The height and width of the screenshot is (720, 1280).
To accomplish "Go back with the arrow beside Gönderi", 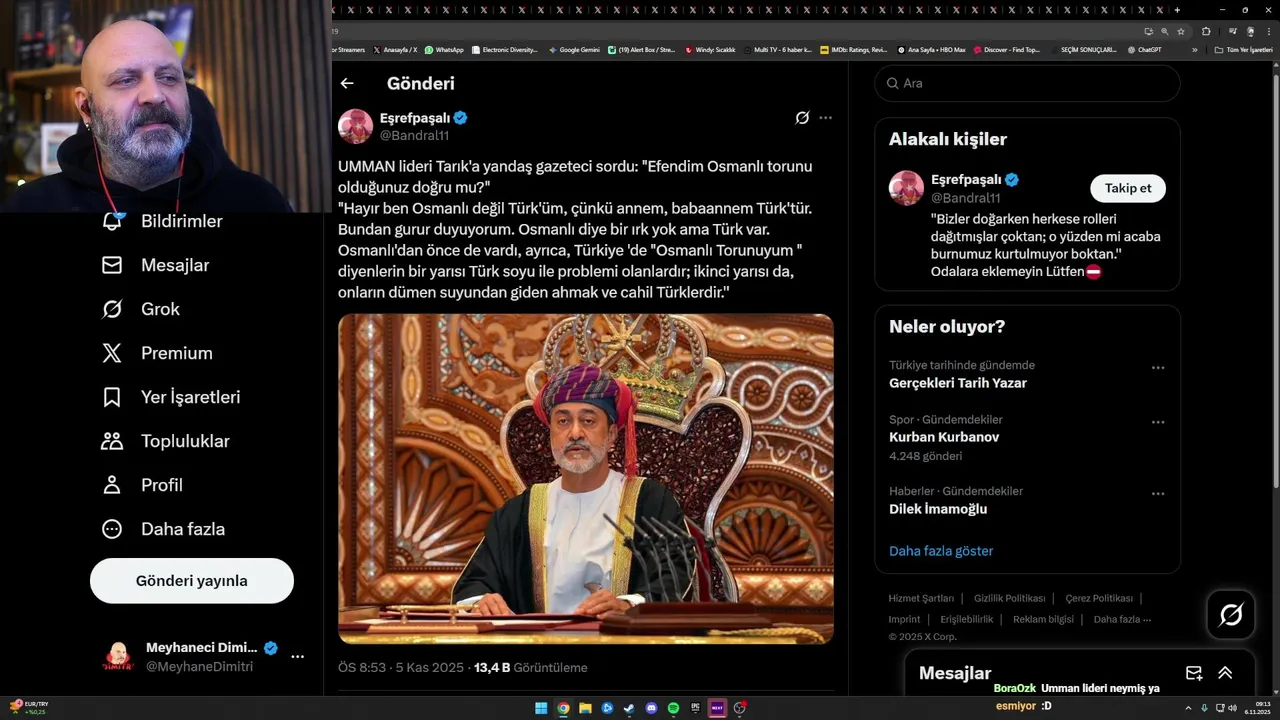I will 347,84.
